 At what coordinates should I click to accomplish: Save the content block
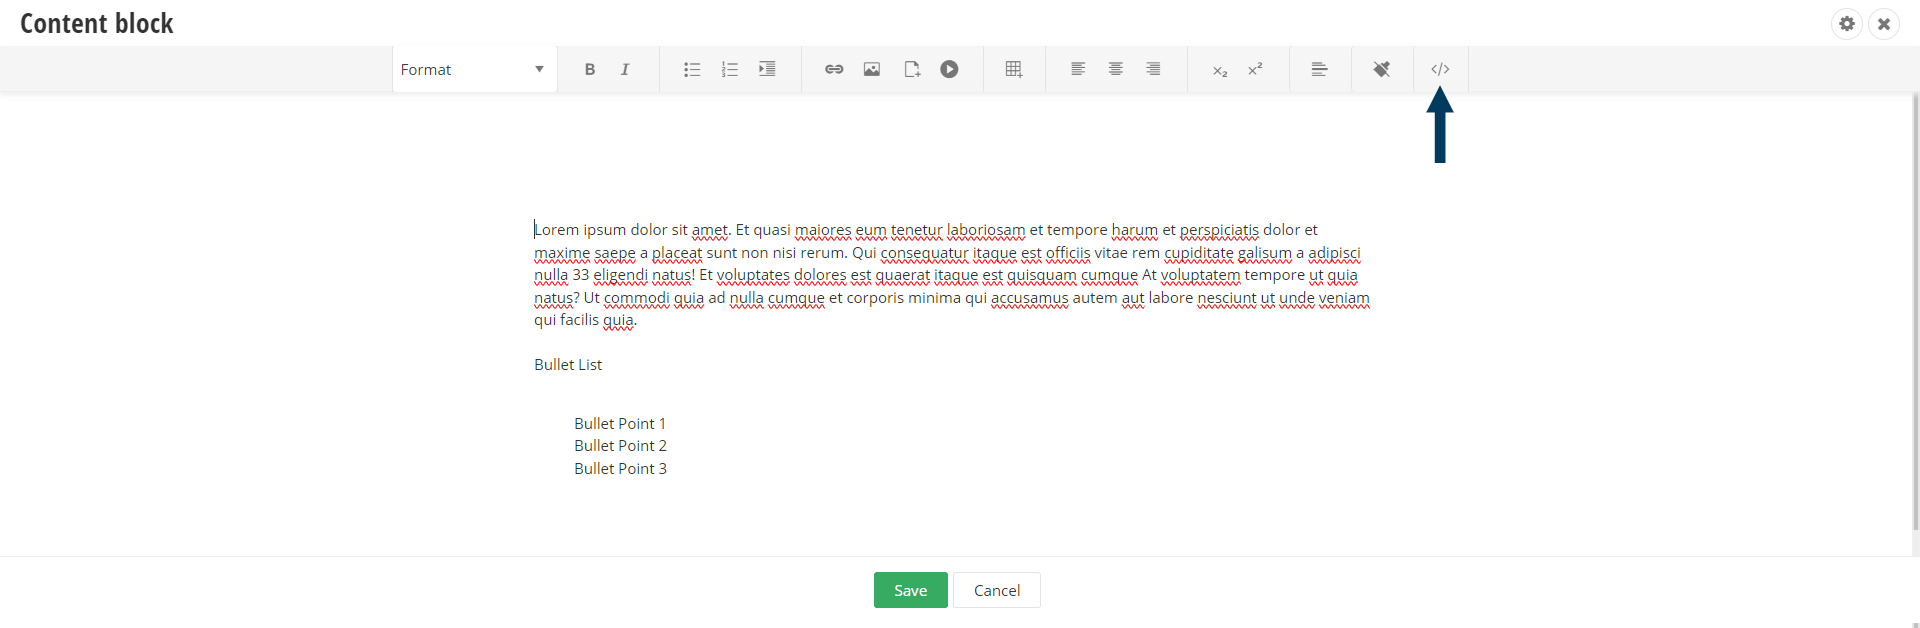(910, 590)
